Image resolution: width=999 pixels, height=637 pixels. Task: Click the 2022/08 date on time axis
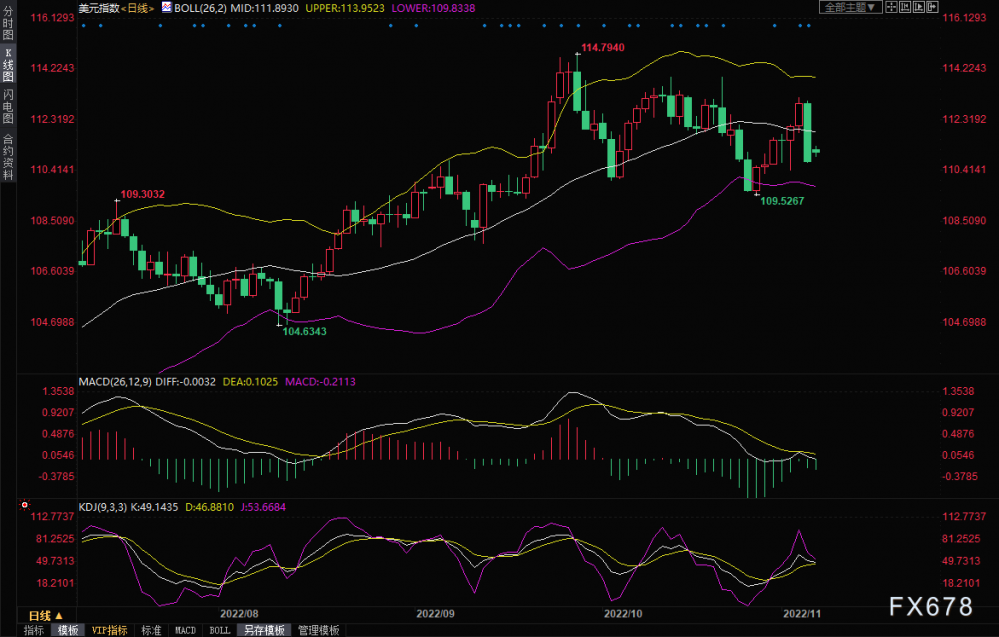pos(239,613)
